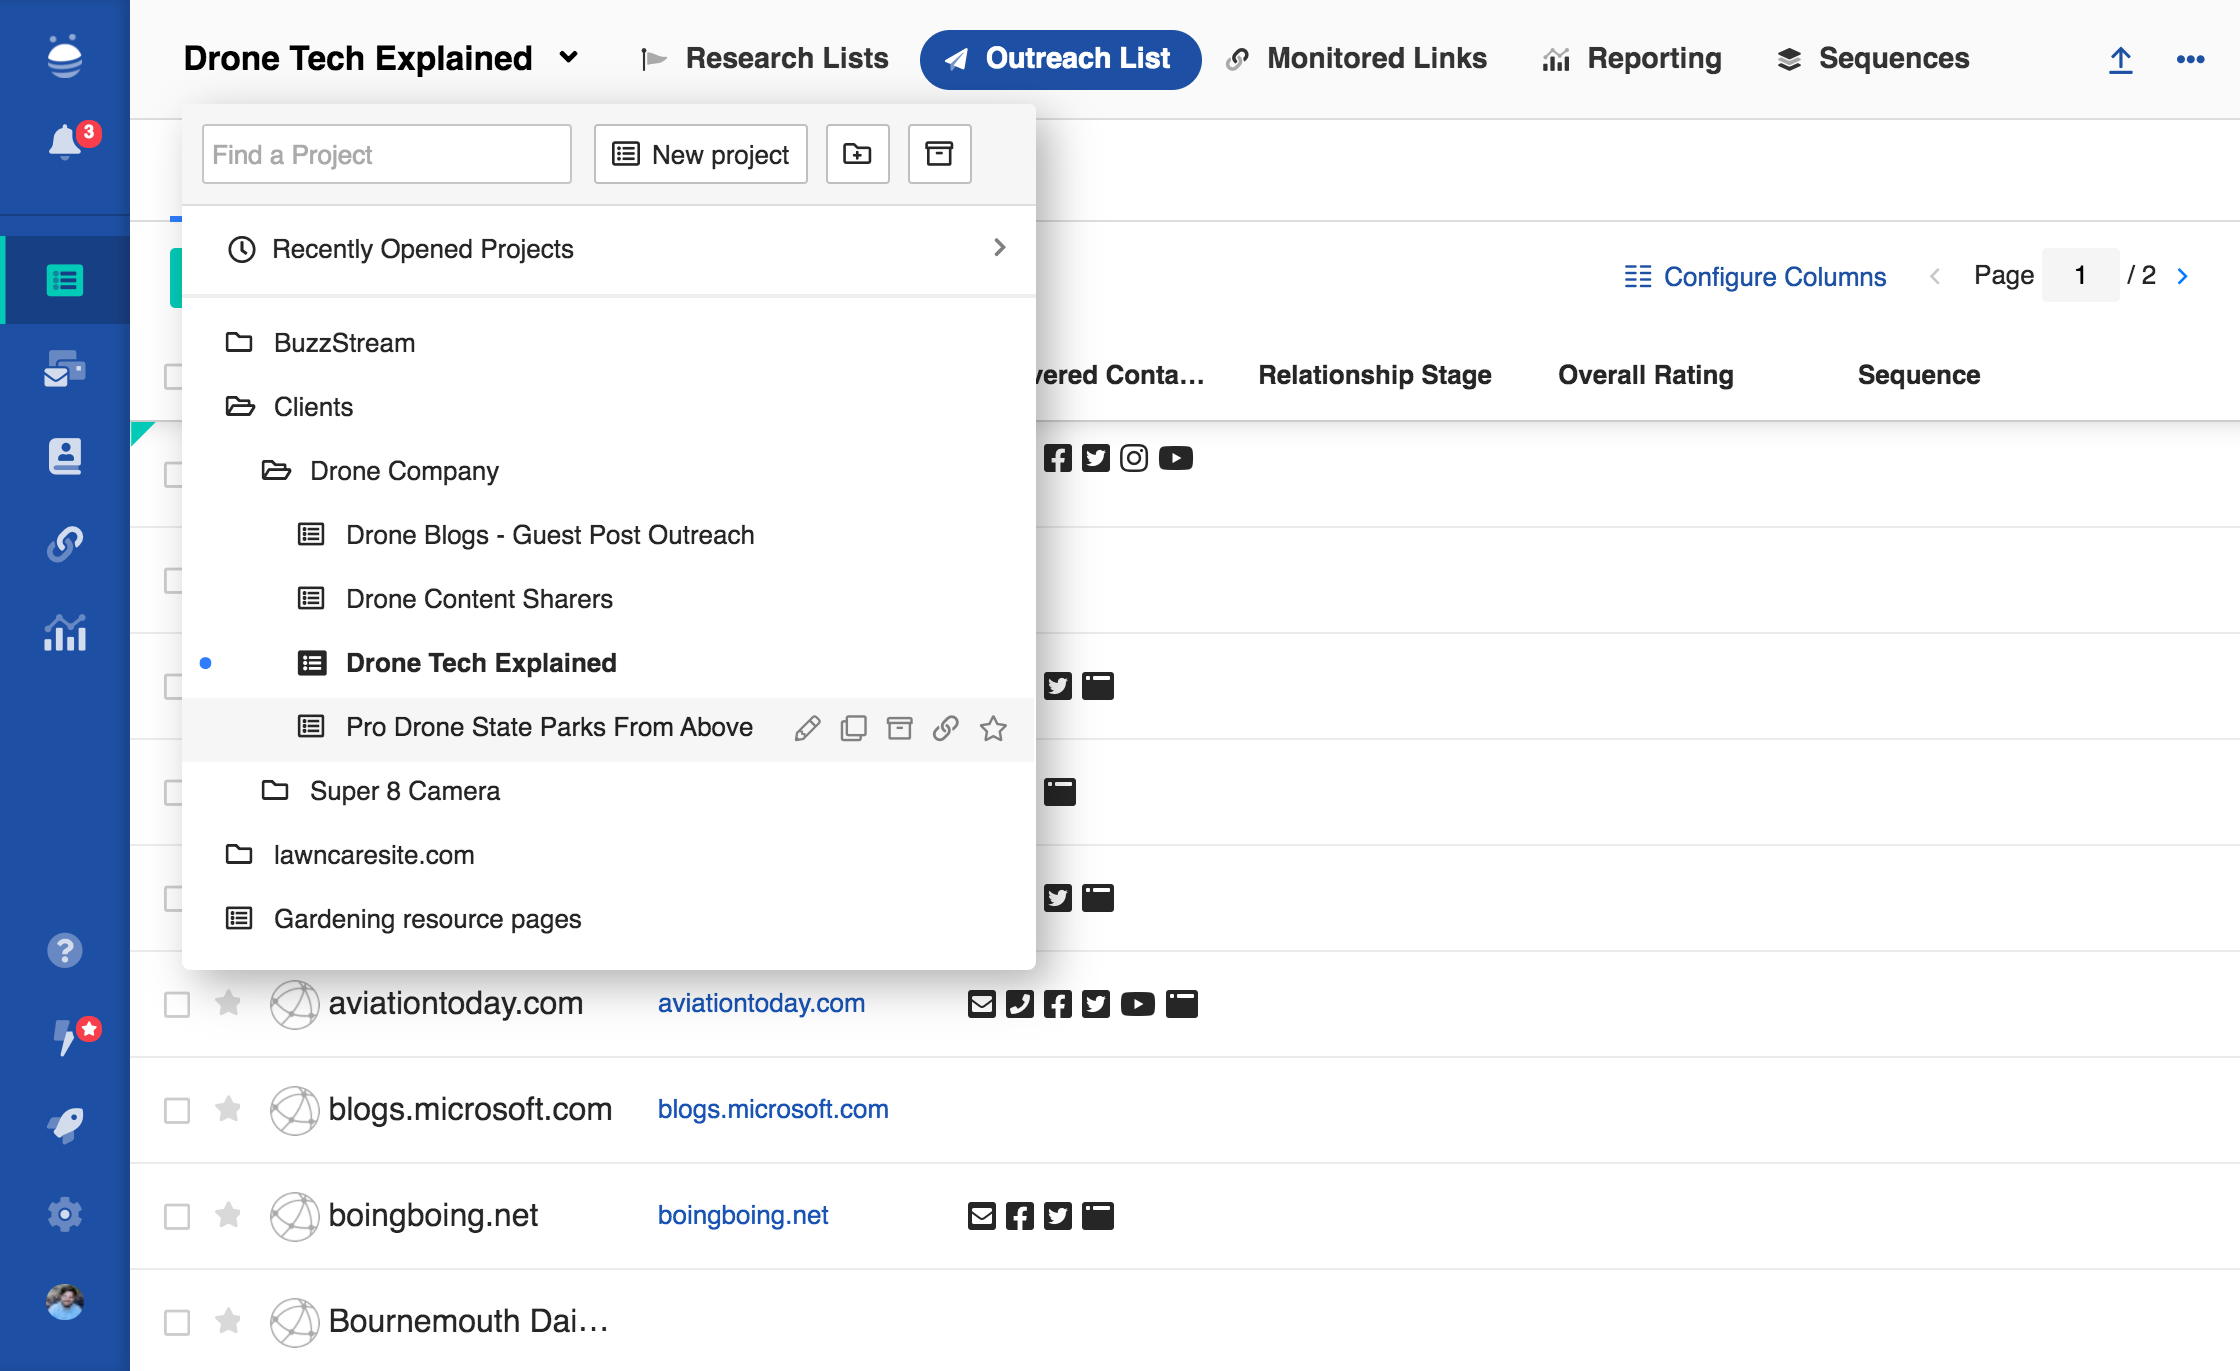Switch to the Research Lists tab
This screenshot has height=1371, width=2240.
tap(765, 59)
